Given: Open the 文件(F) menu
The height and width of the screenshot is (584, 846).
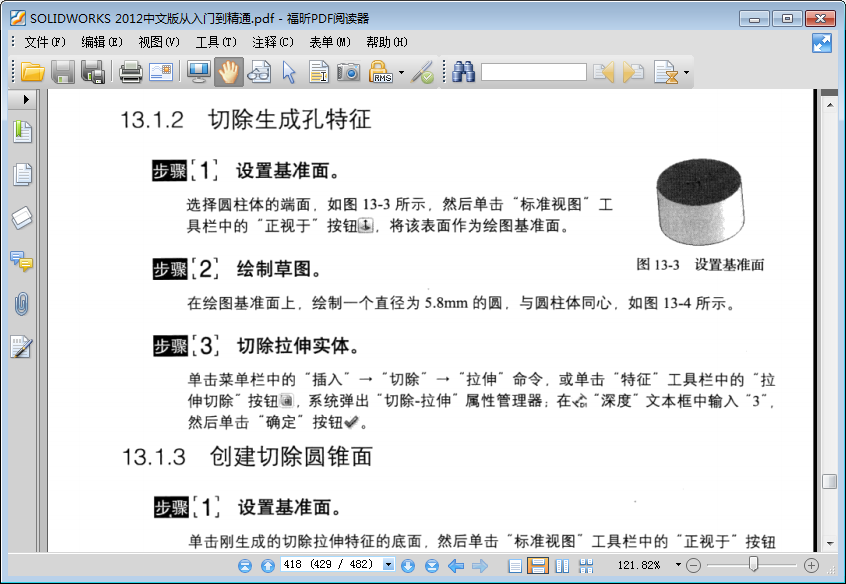Looking at the screenshot, I should pyautogui.click(x=45, y=42).
